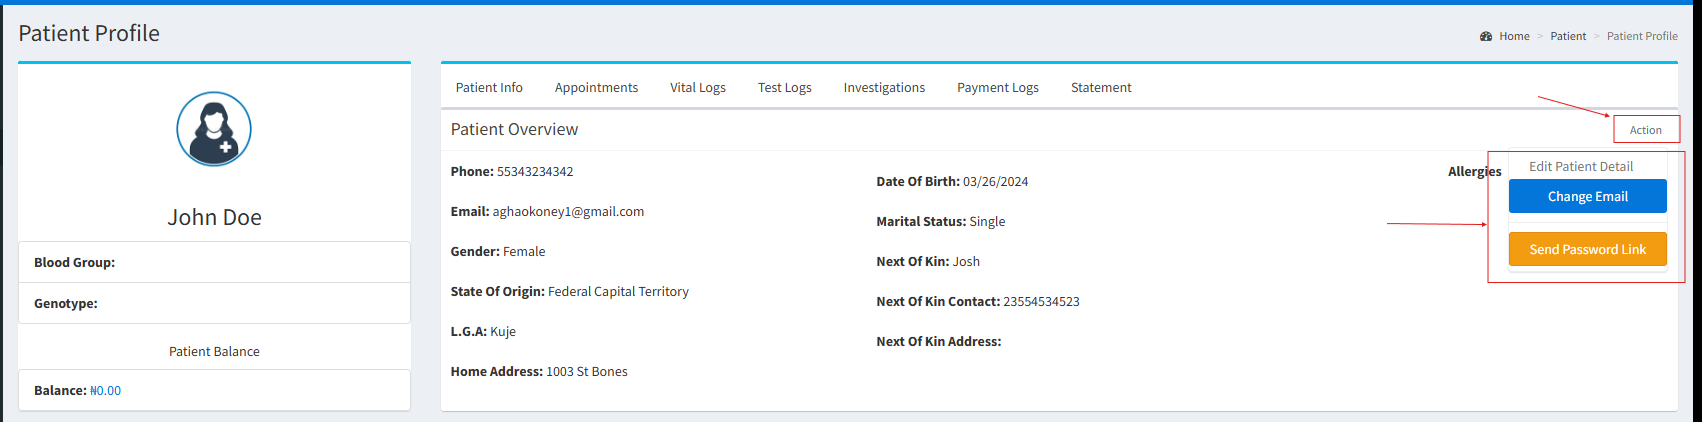Screen dimensions: 1702x422
Task: Click the Patient Overview heading
Action: click(x=514, y=129)
